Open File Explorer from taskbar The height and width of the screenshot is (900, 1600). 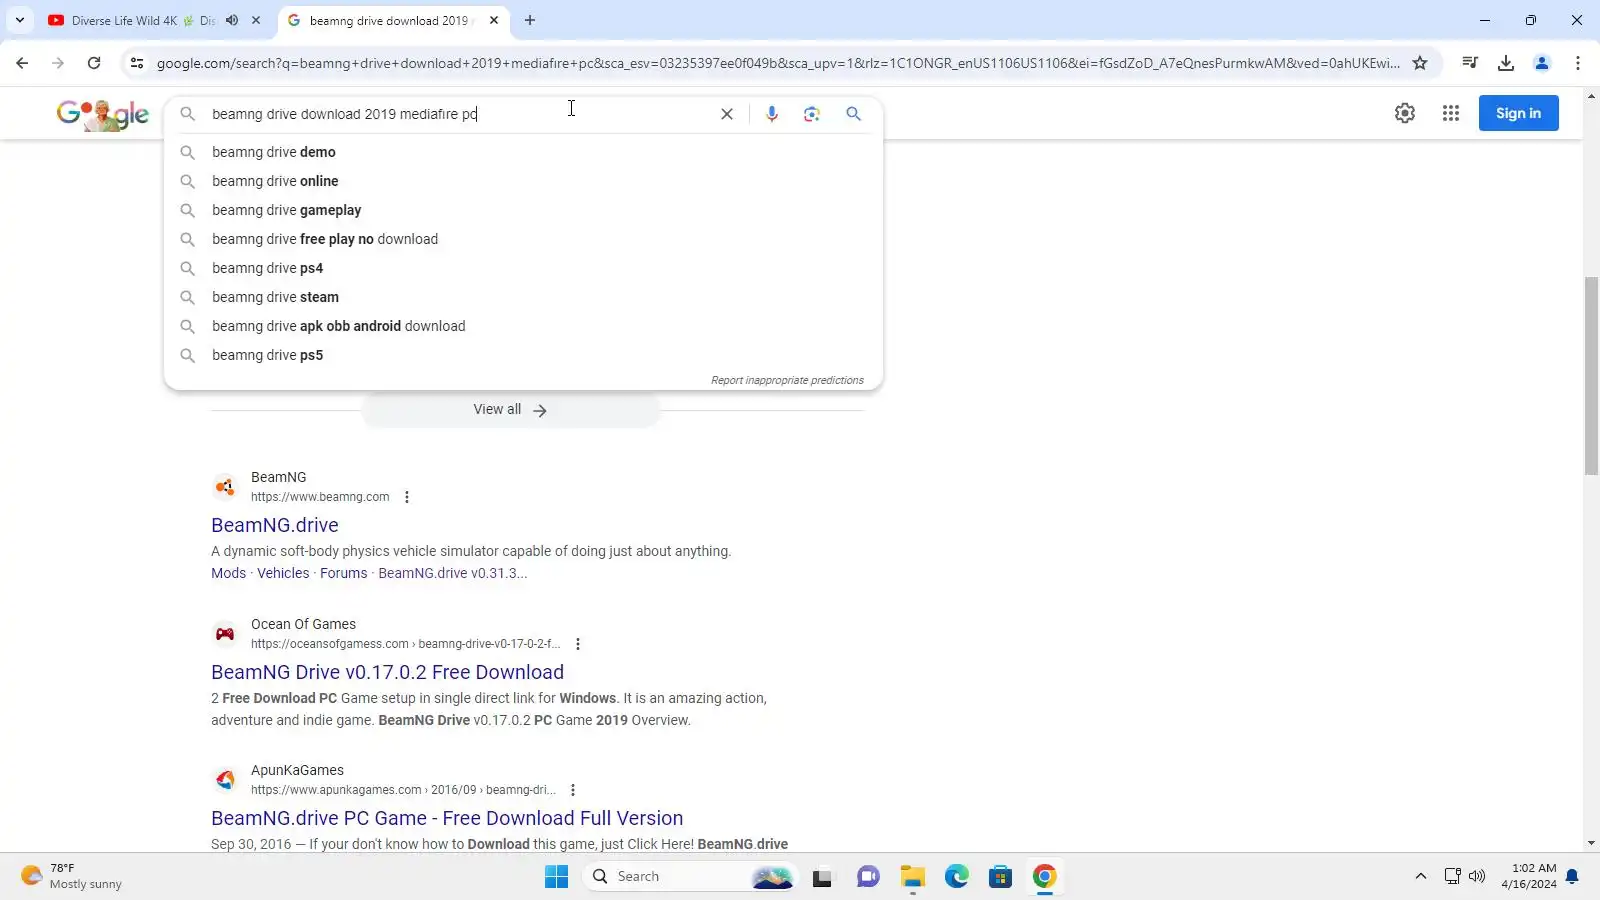(912, 877)
